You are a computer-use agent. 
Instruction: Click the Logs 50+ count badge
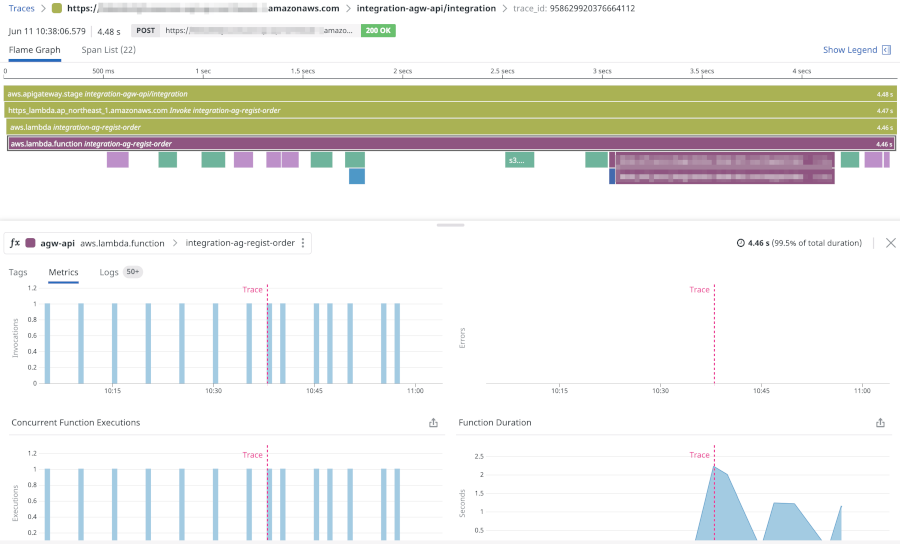133,272
